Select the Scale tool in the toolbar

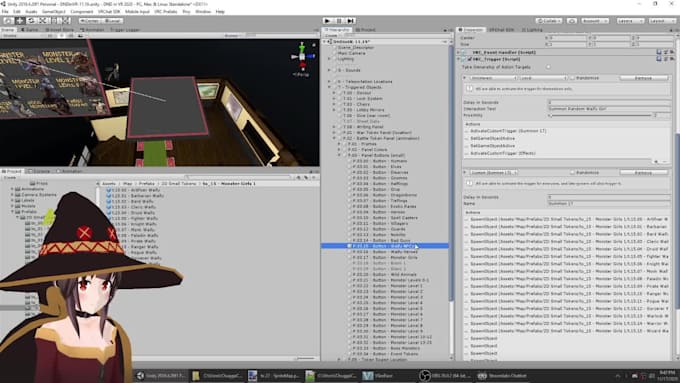coord(43,20)
